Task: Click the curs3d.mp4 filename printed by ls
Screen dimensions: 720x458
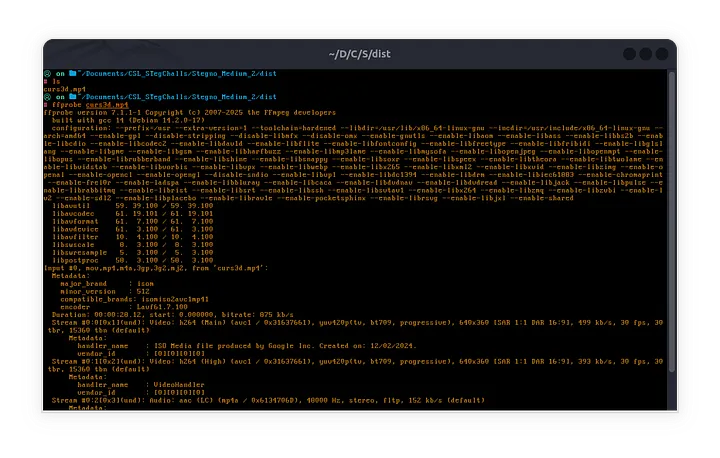Action: (65, 89)
